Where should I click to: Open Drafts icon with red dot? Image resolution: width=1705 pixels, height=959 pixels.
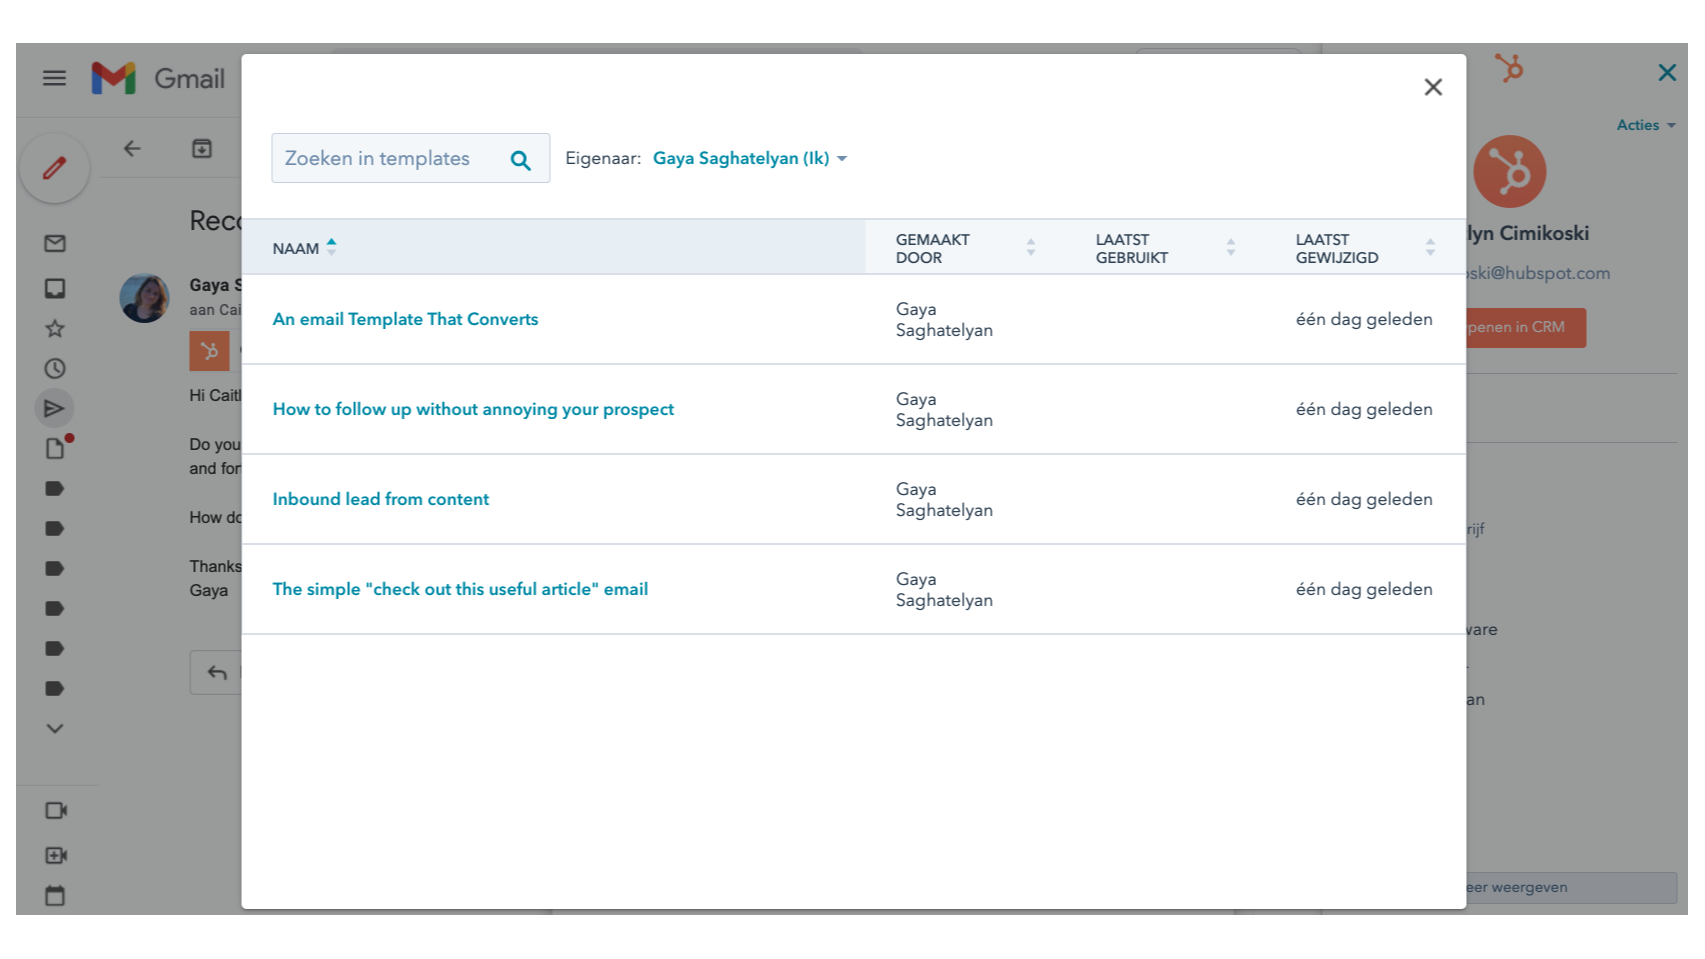[x=57, y=447]
